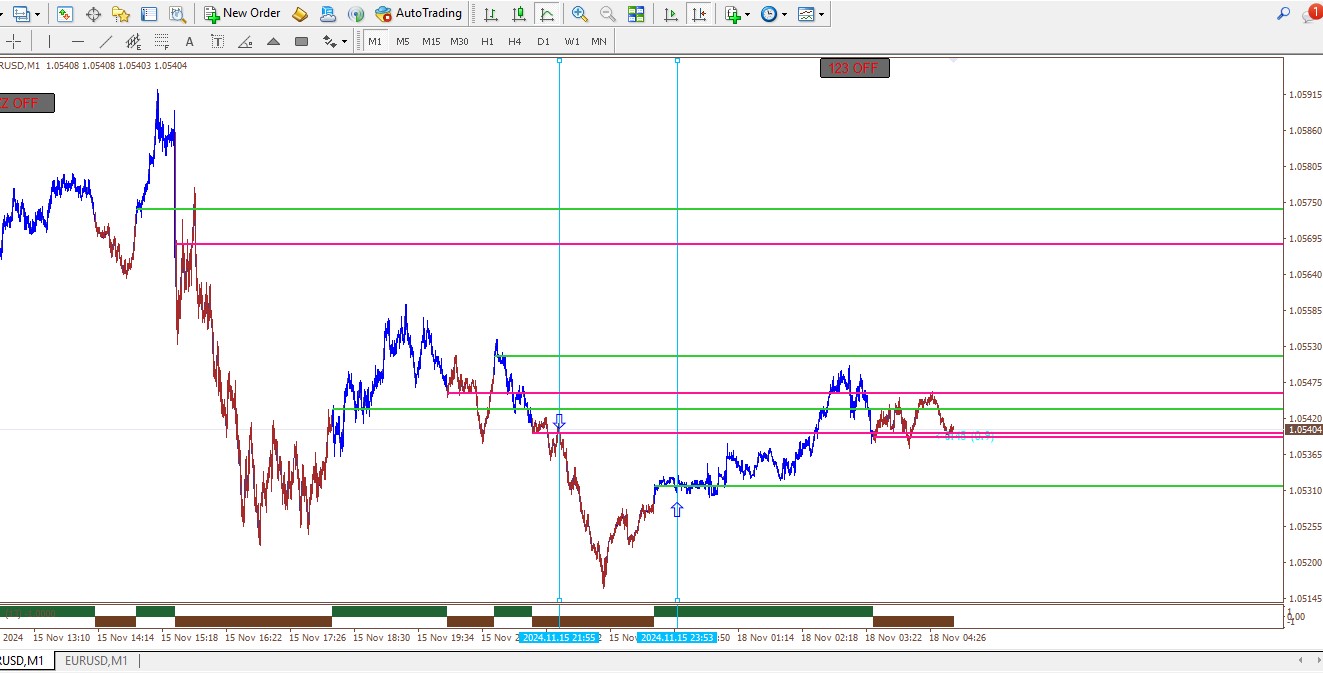1323x673 pixels.
Task: Toggle chart shift
Action: (699, 14)
